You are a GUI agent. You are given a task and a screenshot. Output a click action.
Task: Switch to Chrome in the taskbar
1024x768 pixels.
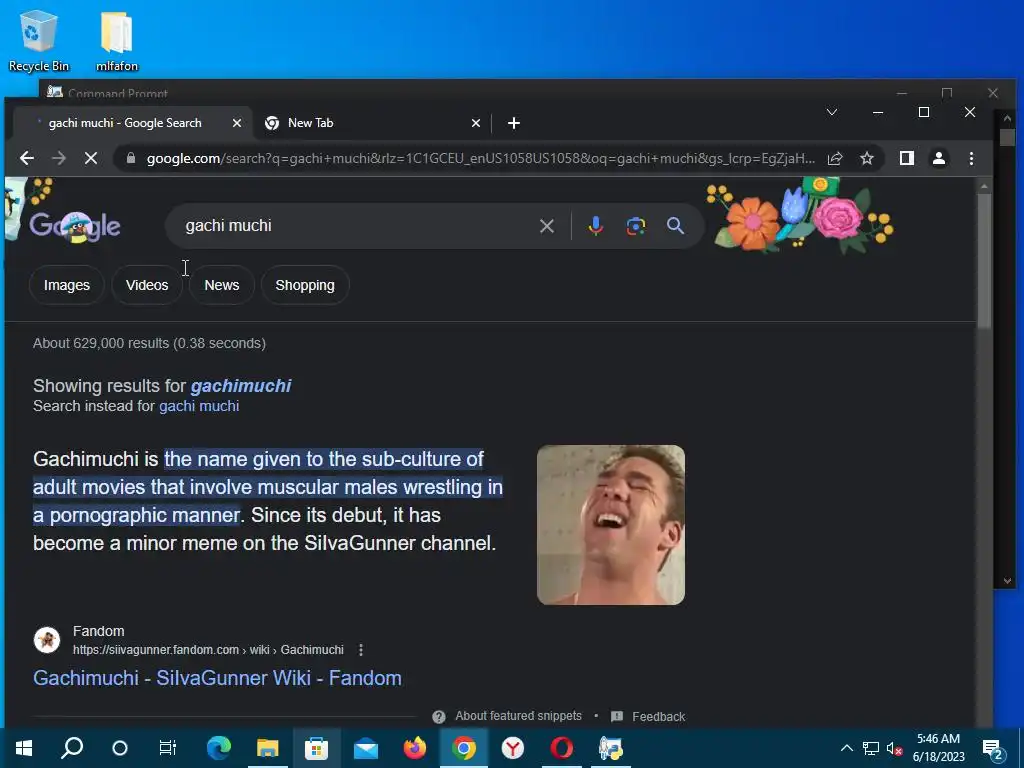coord(464,748)
